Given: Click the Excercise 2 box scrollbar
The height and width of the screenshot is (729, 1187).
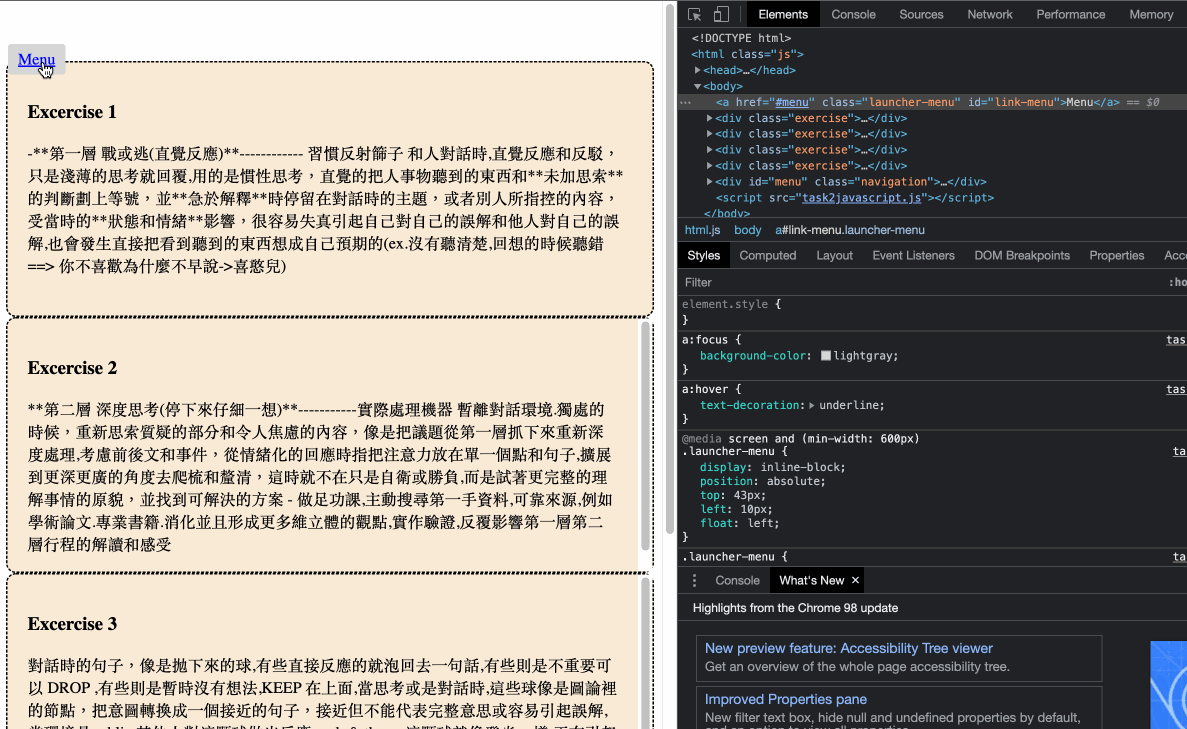Looking at the screenshot, I should (x=646, y=436).
